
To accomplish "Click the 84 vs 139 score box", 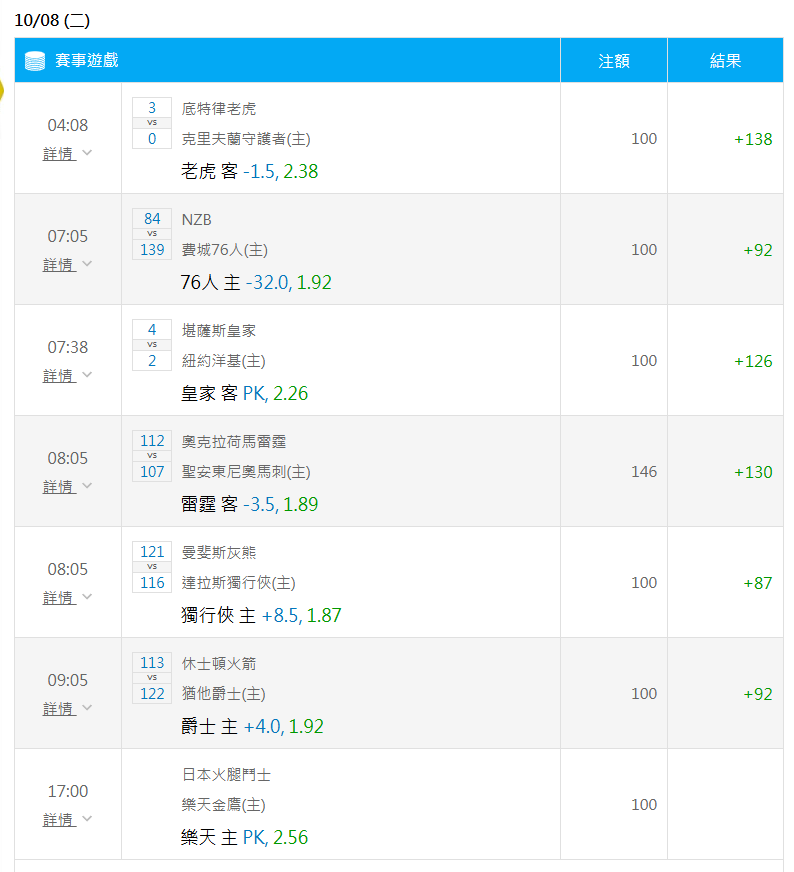I will pos(152,234).
